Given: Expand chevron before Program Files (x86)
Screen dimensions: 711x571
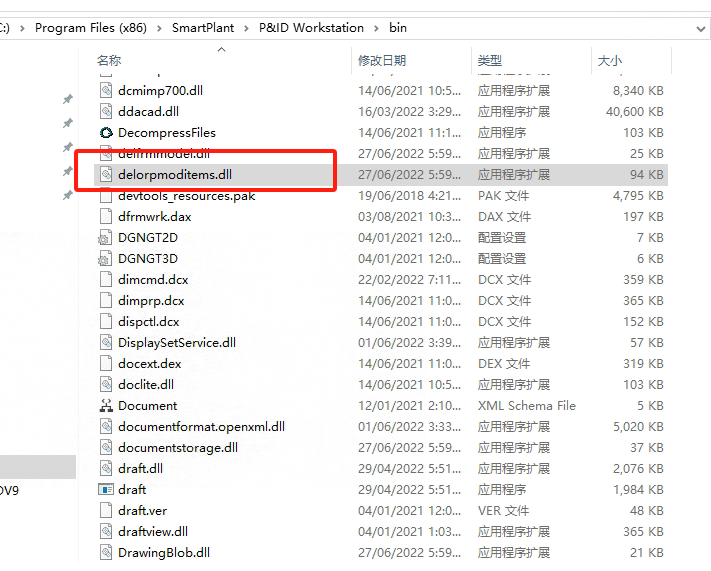Looking at the screenshot, I should tap(22, 29).
